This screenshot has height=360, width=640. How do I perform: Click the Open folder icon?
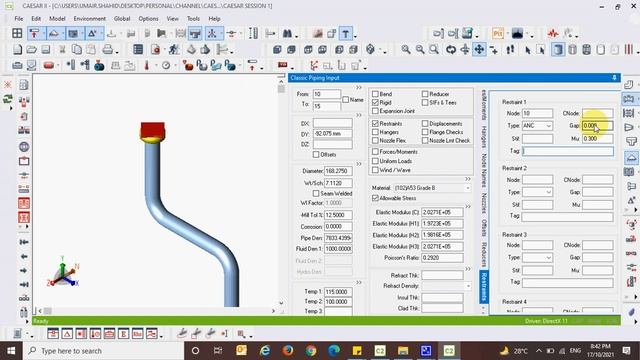click(31, 50)
